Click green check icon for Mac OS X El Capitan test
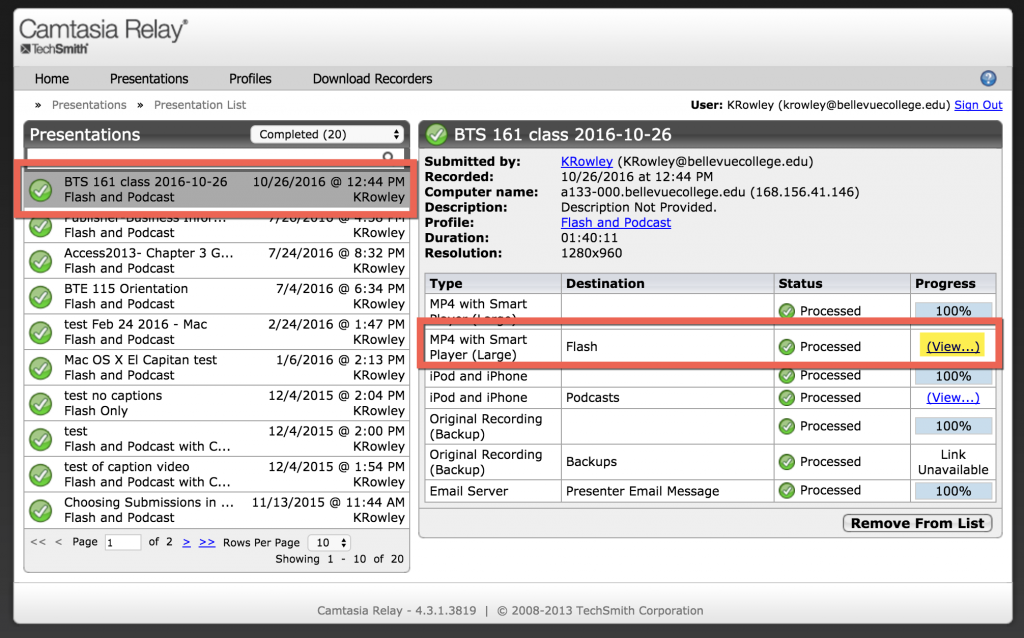 pyautogui.click(x=41, y=368)
